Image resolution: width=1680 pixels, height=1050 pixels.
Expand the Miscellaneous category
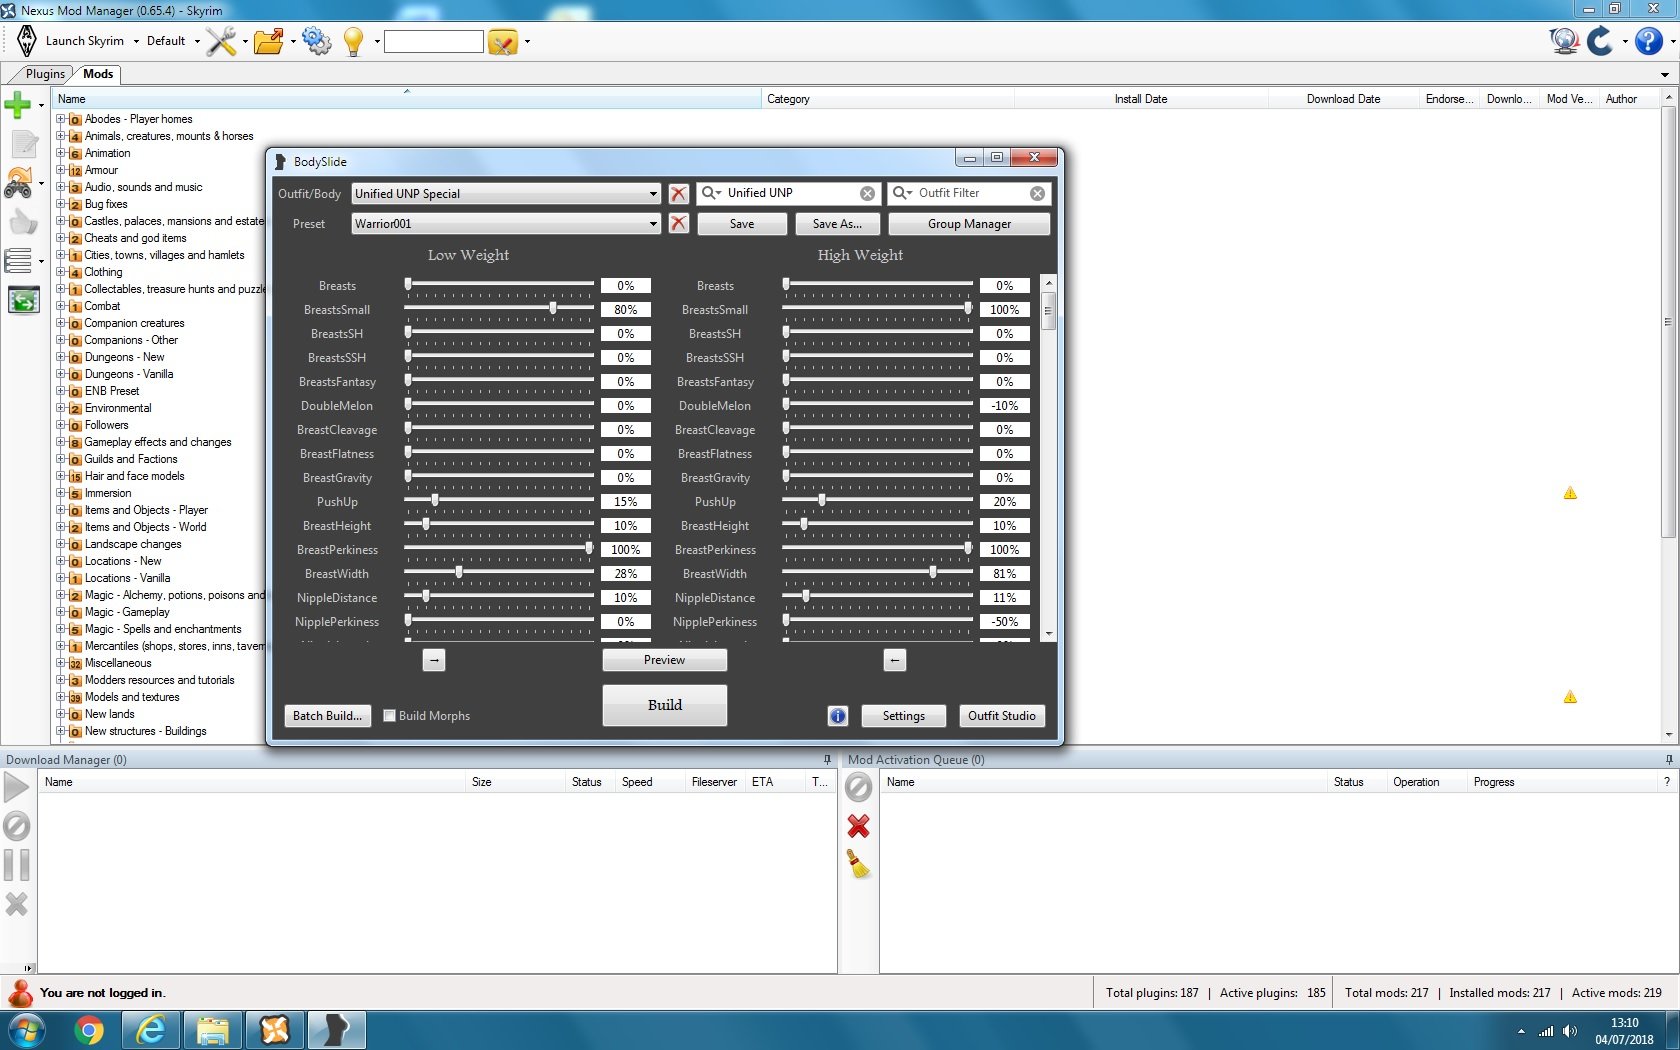[61, 663]
